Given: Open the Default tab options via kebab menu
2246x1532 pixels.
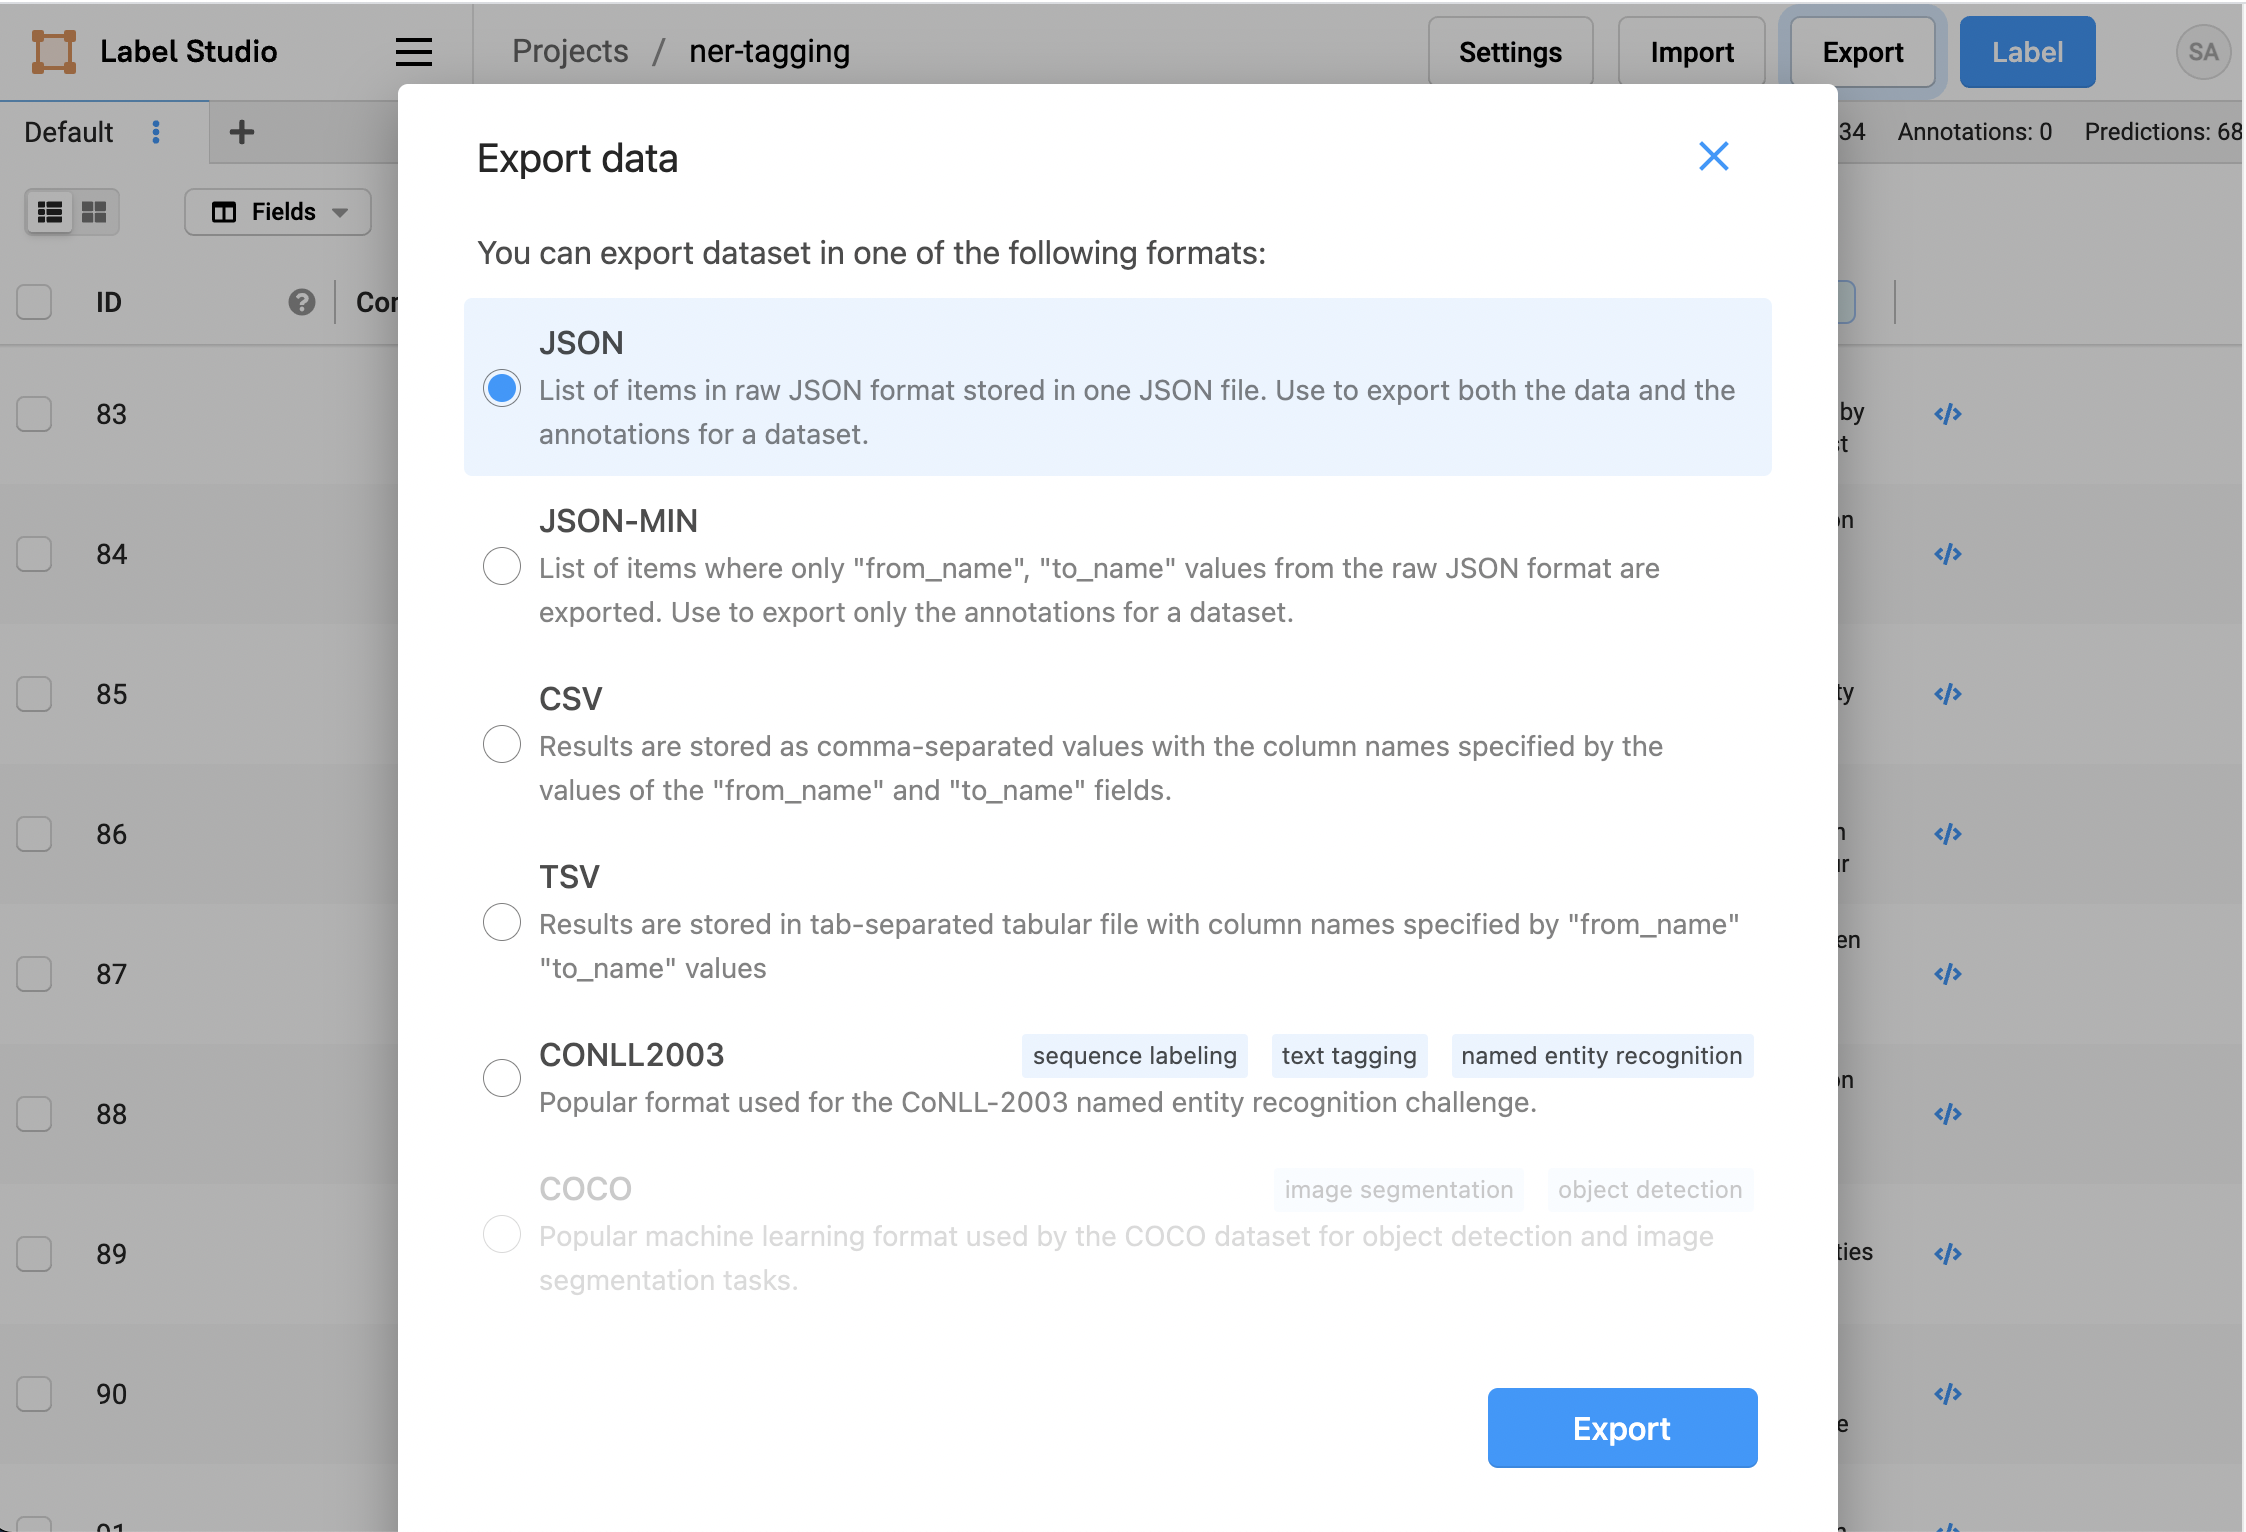Looking at the screenshot, I should pyautogui.click(x=156, y=132).
